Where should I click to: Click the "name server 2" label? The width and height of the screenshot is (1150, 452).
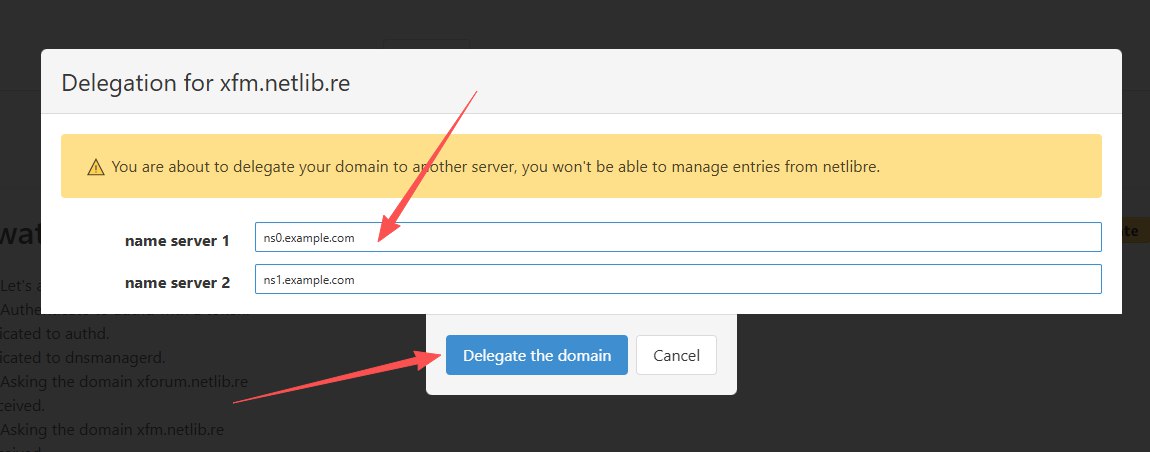coord(177,283)
